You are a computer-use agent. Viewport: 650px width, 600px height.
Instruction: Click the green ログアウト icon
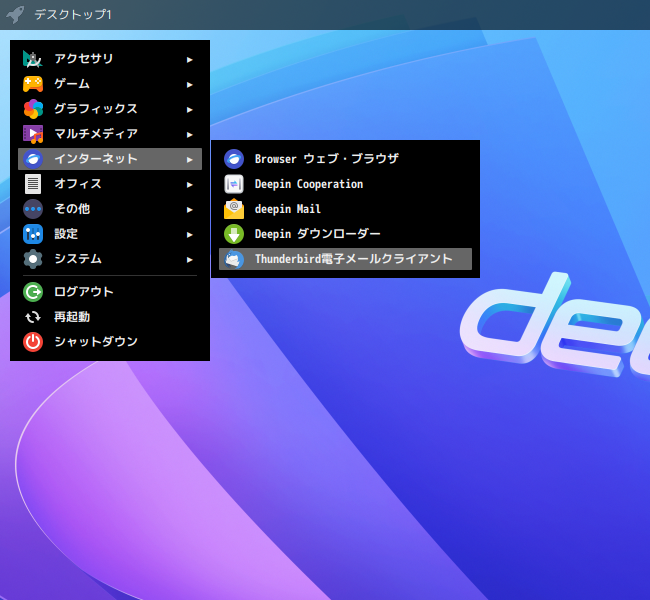pyautogui.click(x=33, y=292)
